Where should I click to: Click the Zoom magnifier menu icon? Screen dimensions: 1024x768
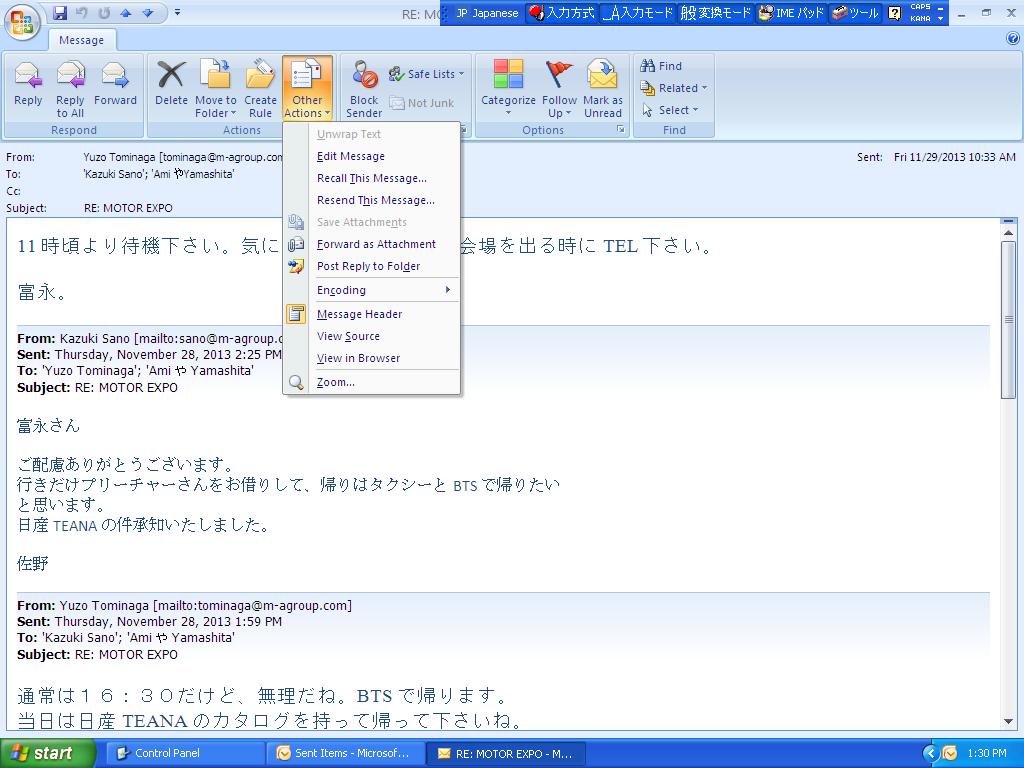pyautogui.click(x=296, y=383)
